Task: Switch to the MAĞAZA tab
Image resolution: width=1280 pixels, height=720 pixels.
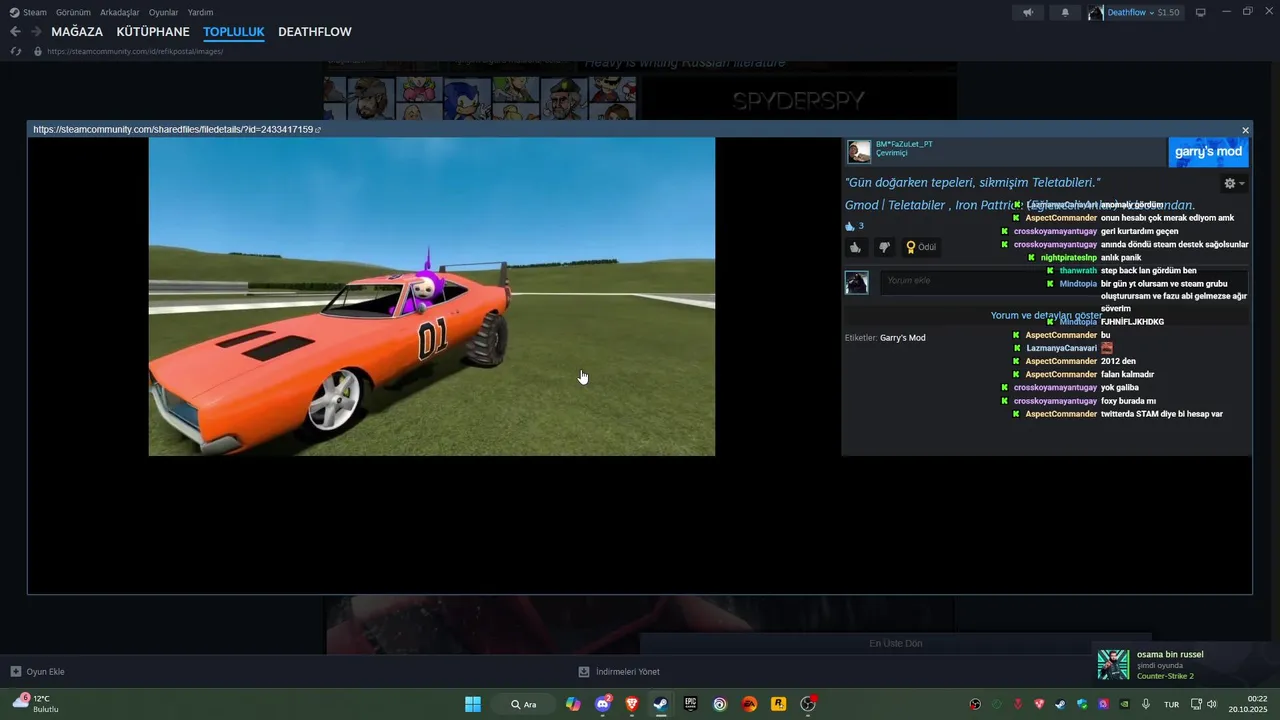Action: (77, 32)
